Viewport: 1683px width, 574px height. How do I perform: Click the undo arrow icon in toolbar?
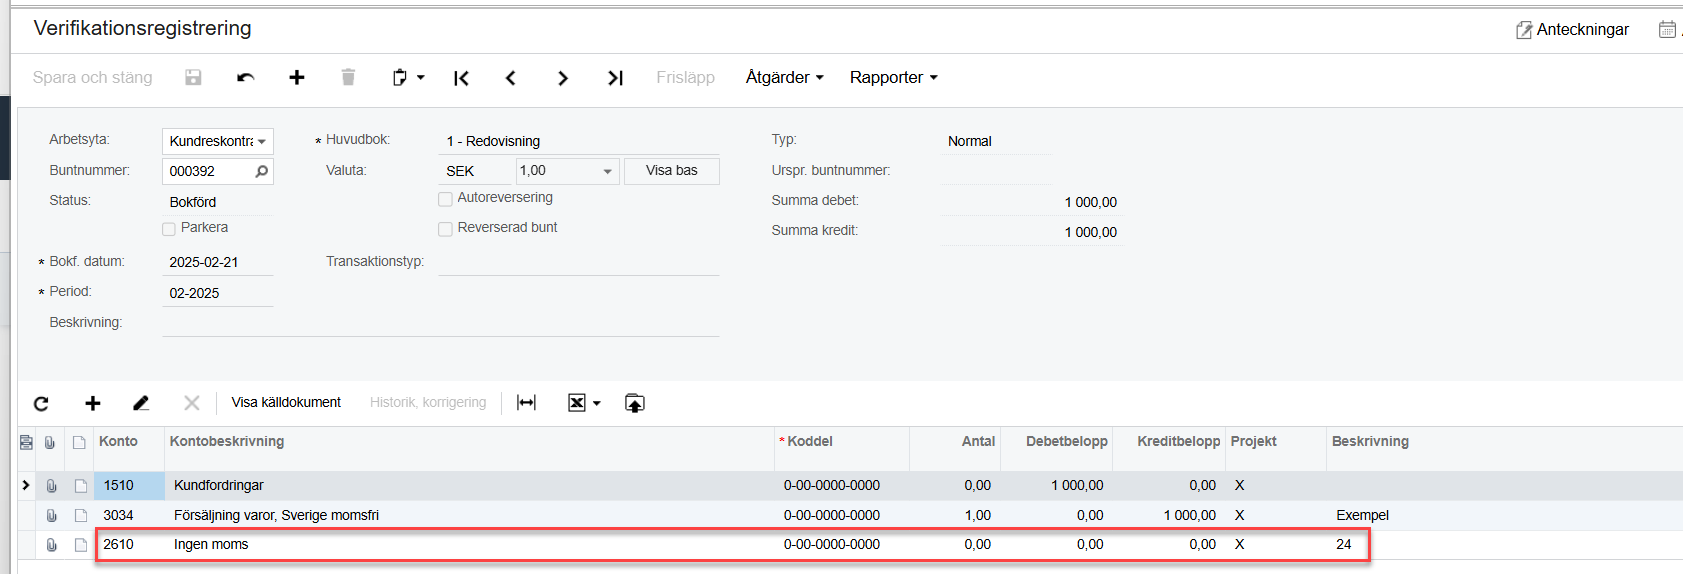tap(245, 78)
